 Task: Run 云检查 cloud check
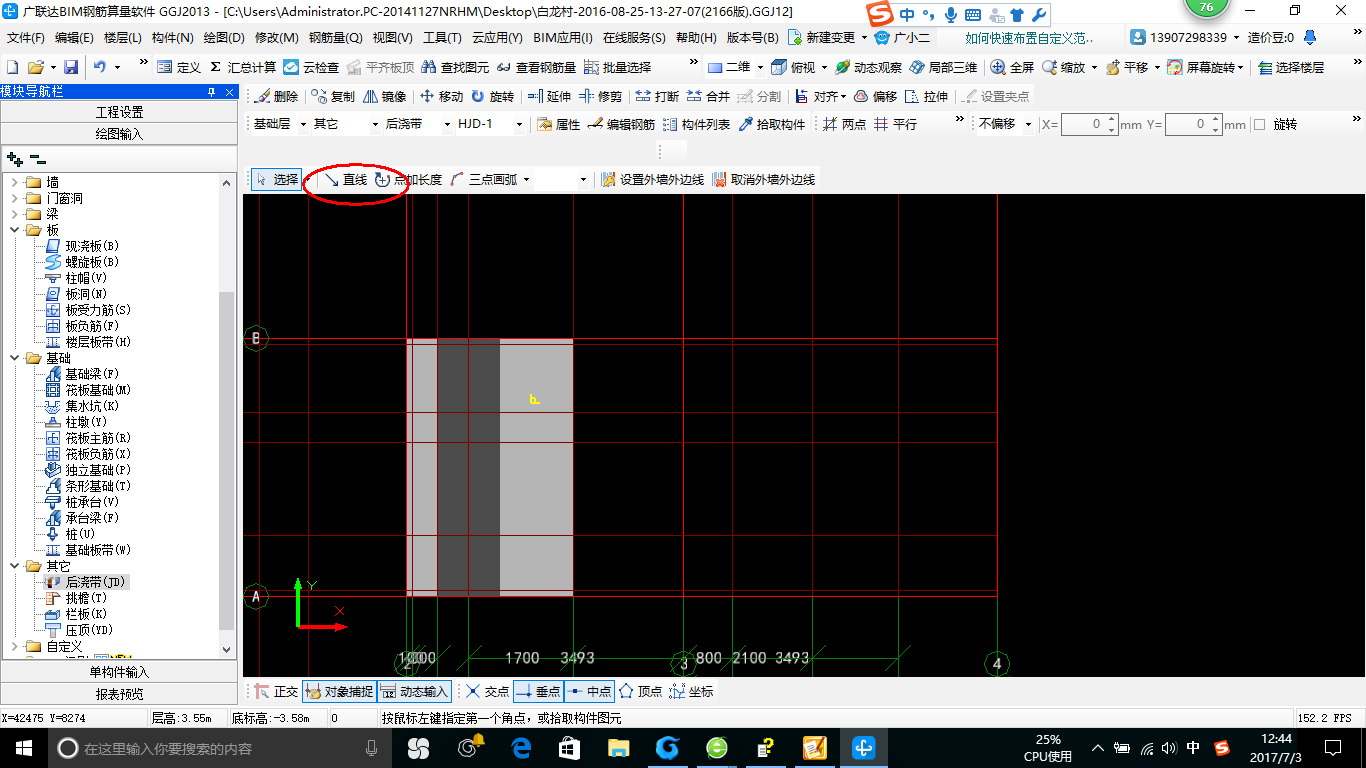pos(311,67)
